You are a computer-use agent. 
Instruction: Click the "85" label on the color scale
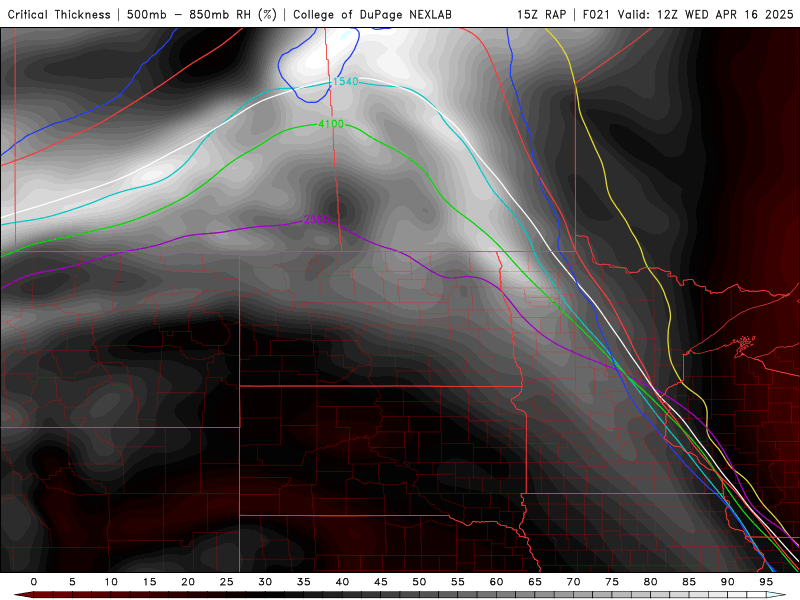click(689, 582)
